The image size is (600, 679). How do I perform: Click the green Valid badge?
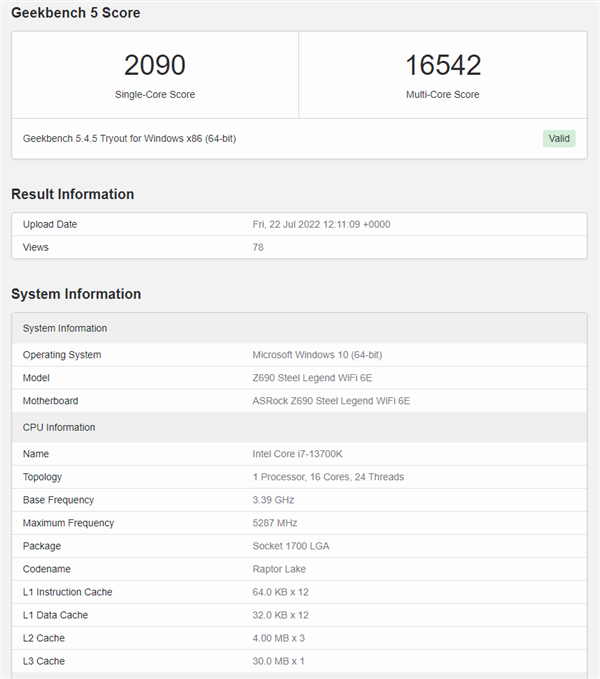click(x=559, y=138)
